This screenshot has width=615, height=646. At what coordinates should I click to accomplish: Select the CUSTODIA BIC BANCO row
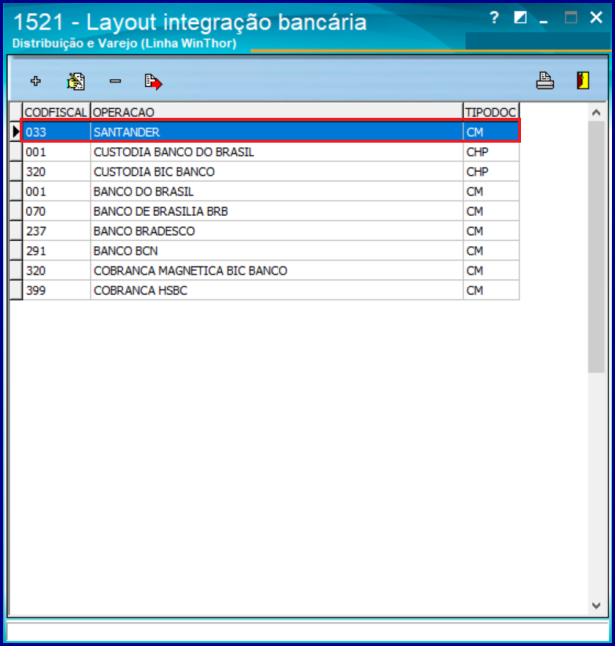tap(271, 172)
